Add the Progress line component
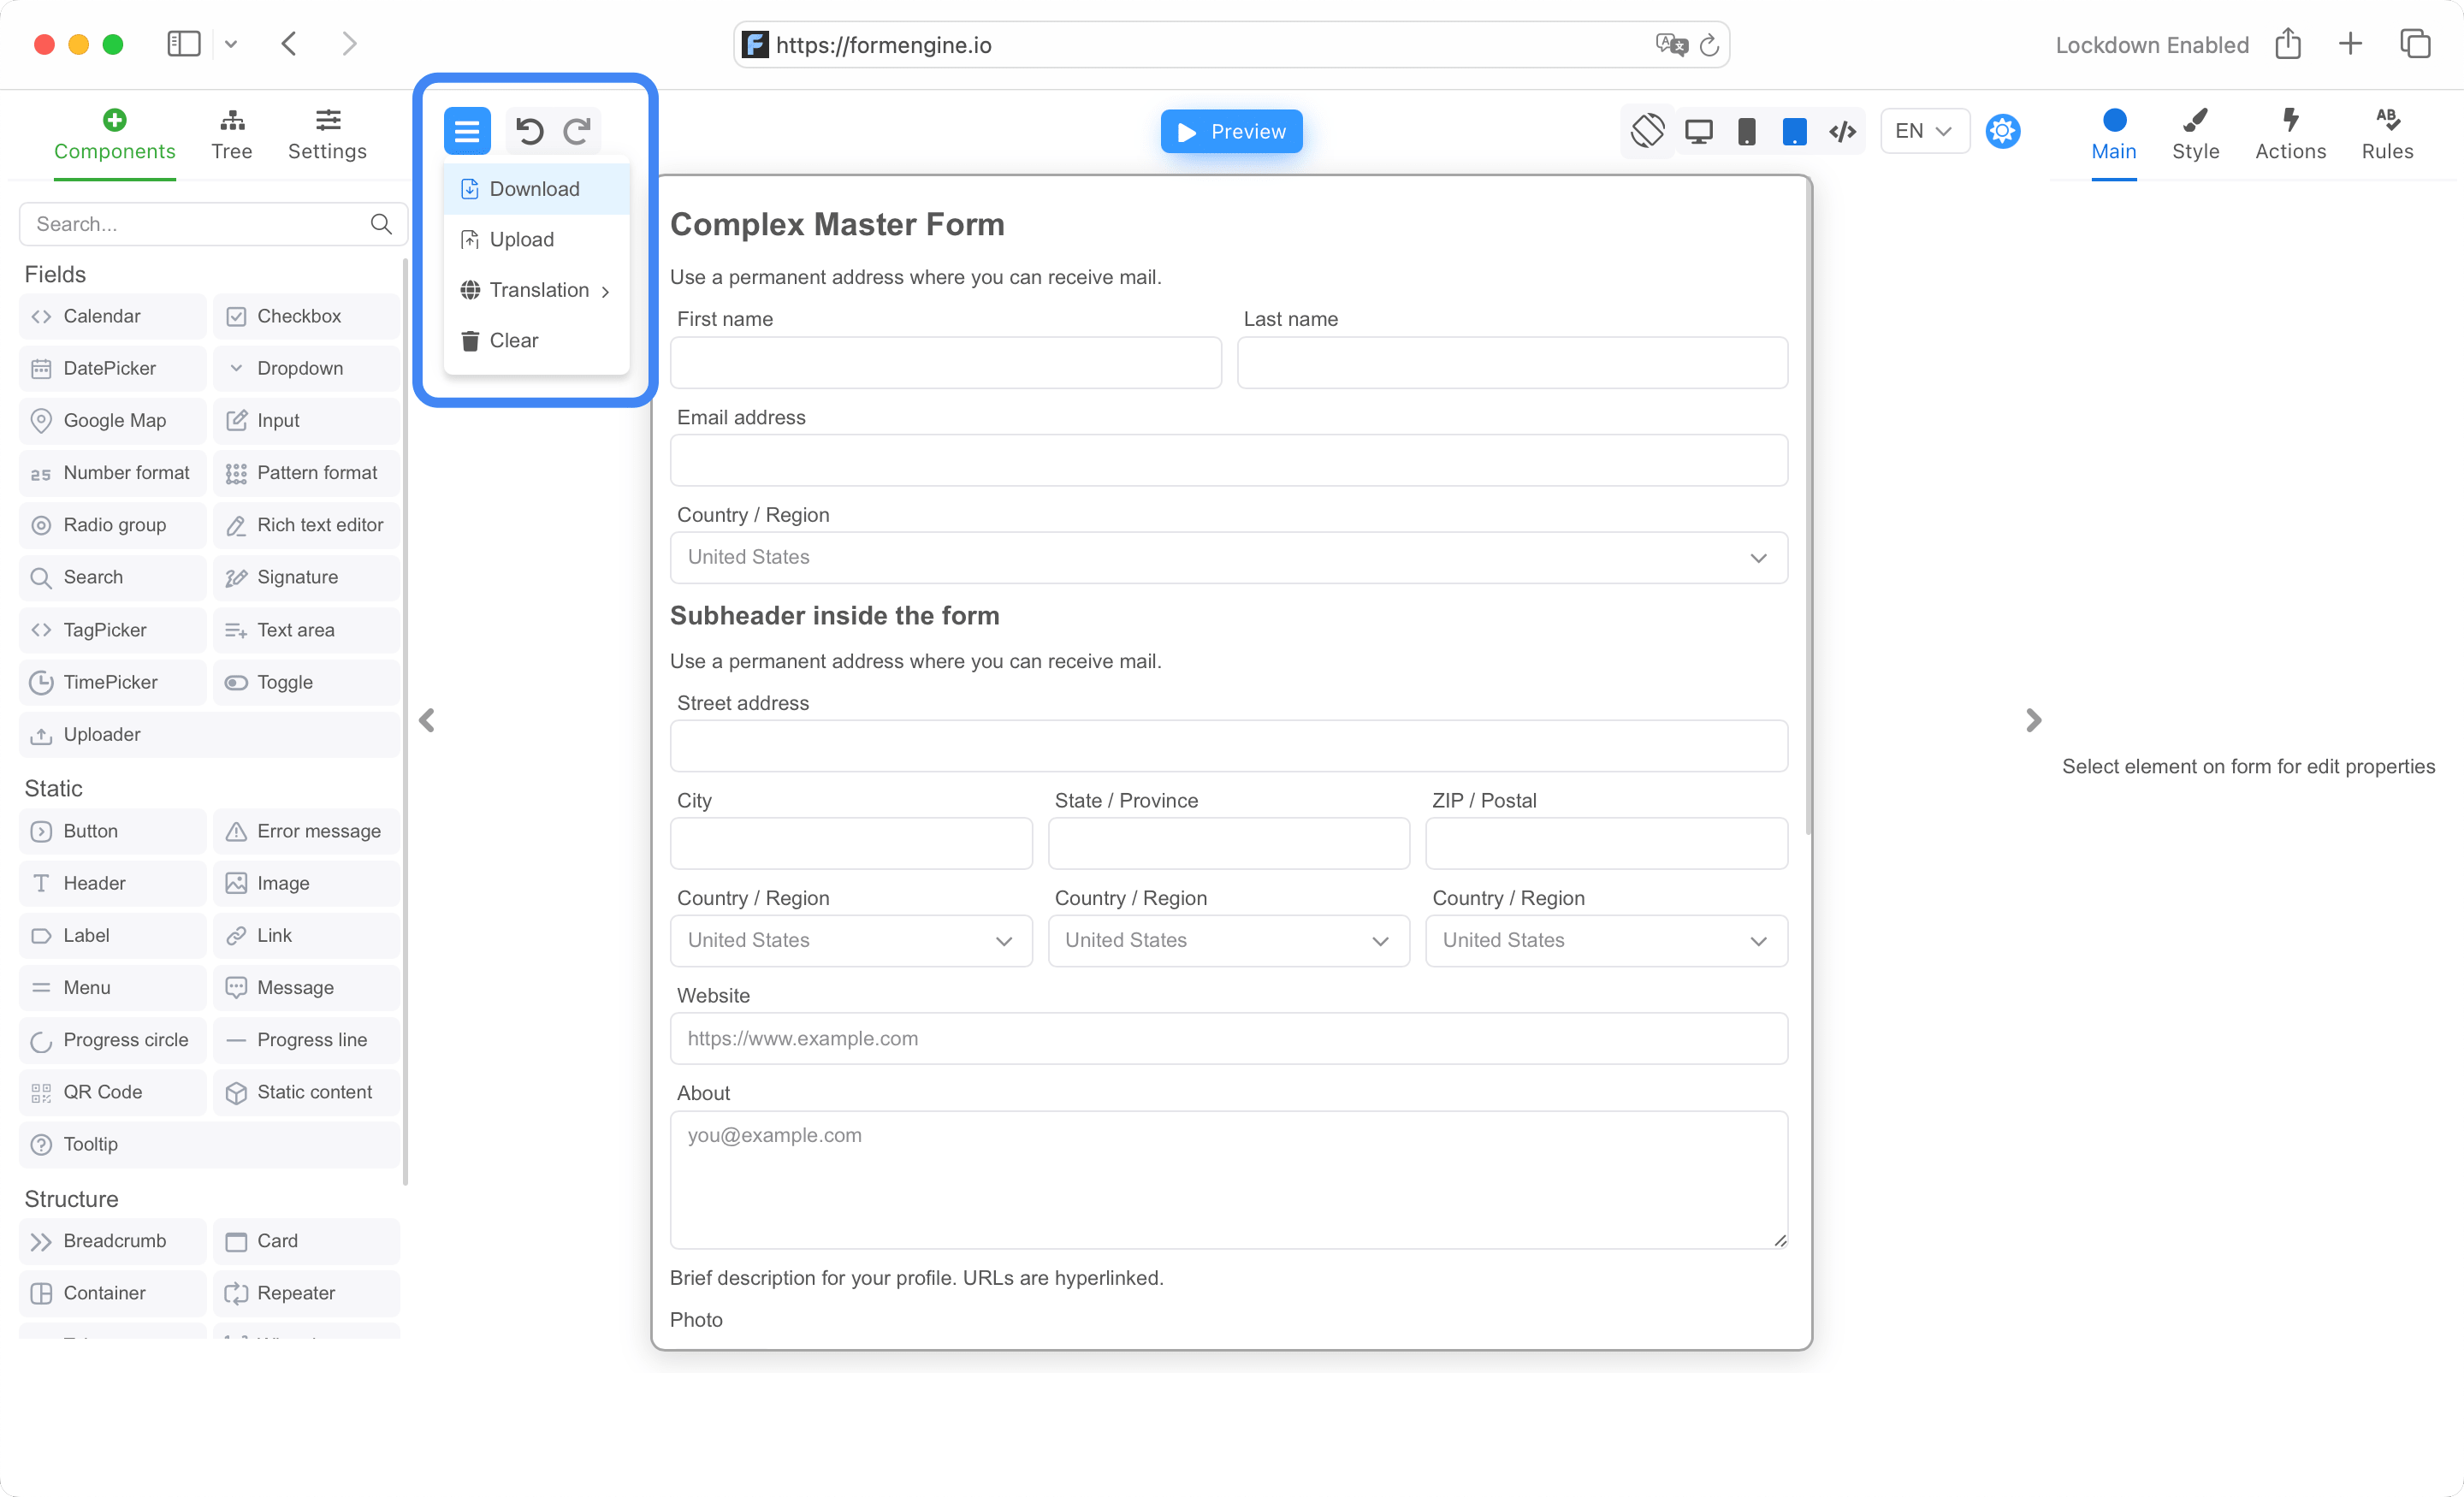 [x=306, y=1040]
